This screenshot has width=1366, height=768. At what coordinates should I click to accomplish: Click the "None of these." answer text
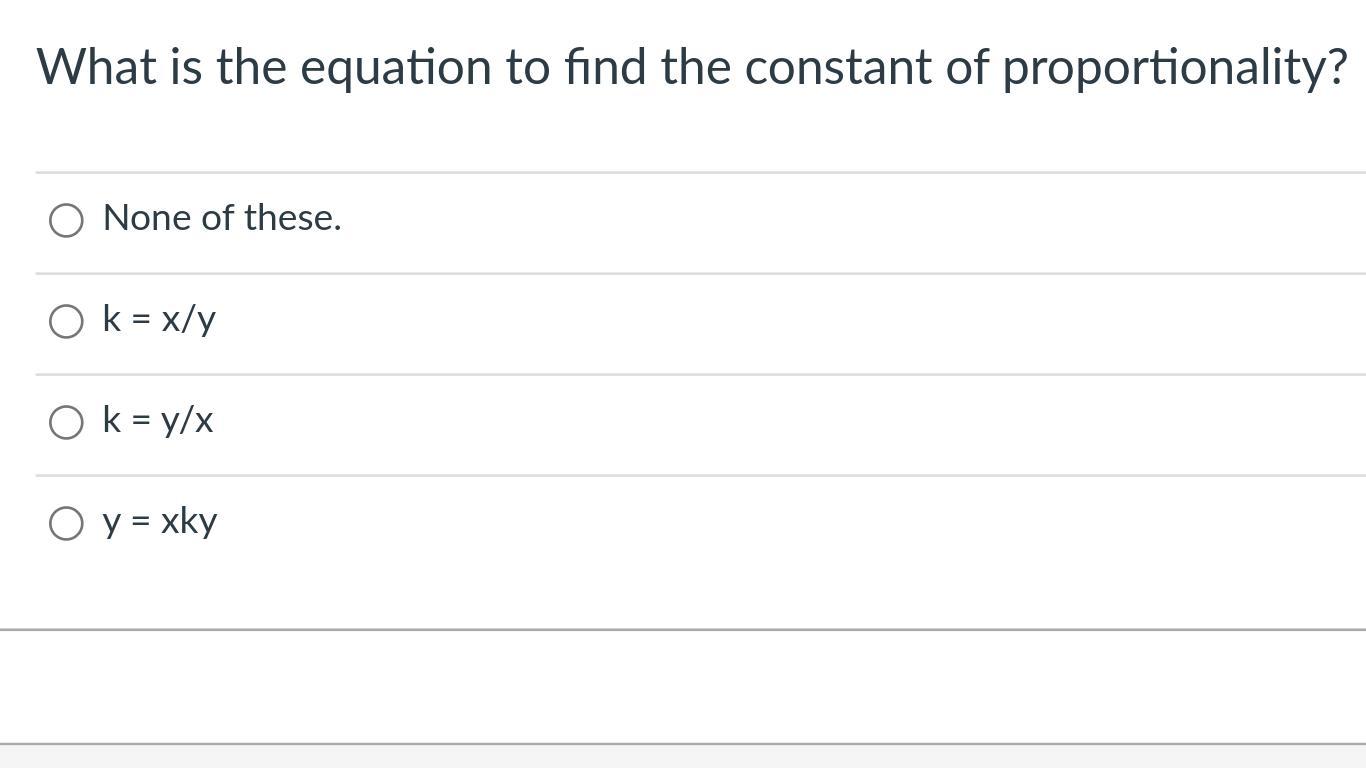coord(222,218)
